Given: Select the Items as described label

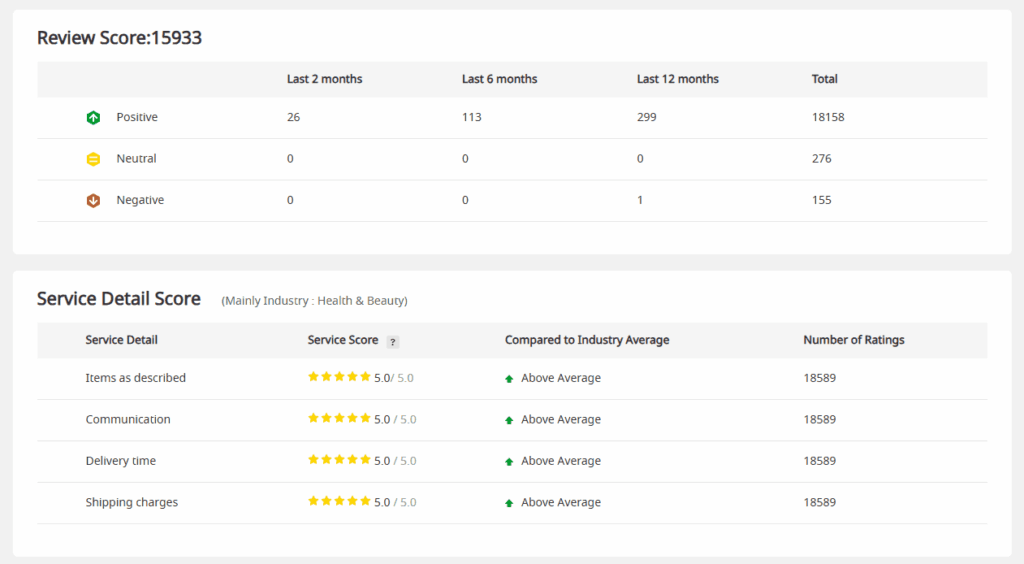Looking at the screenshot, I should [136, 378].
